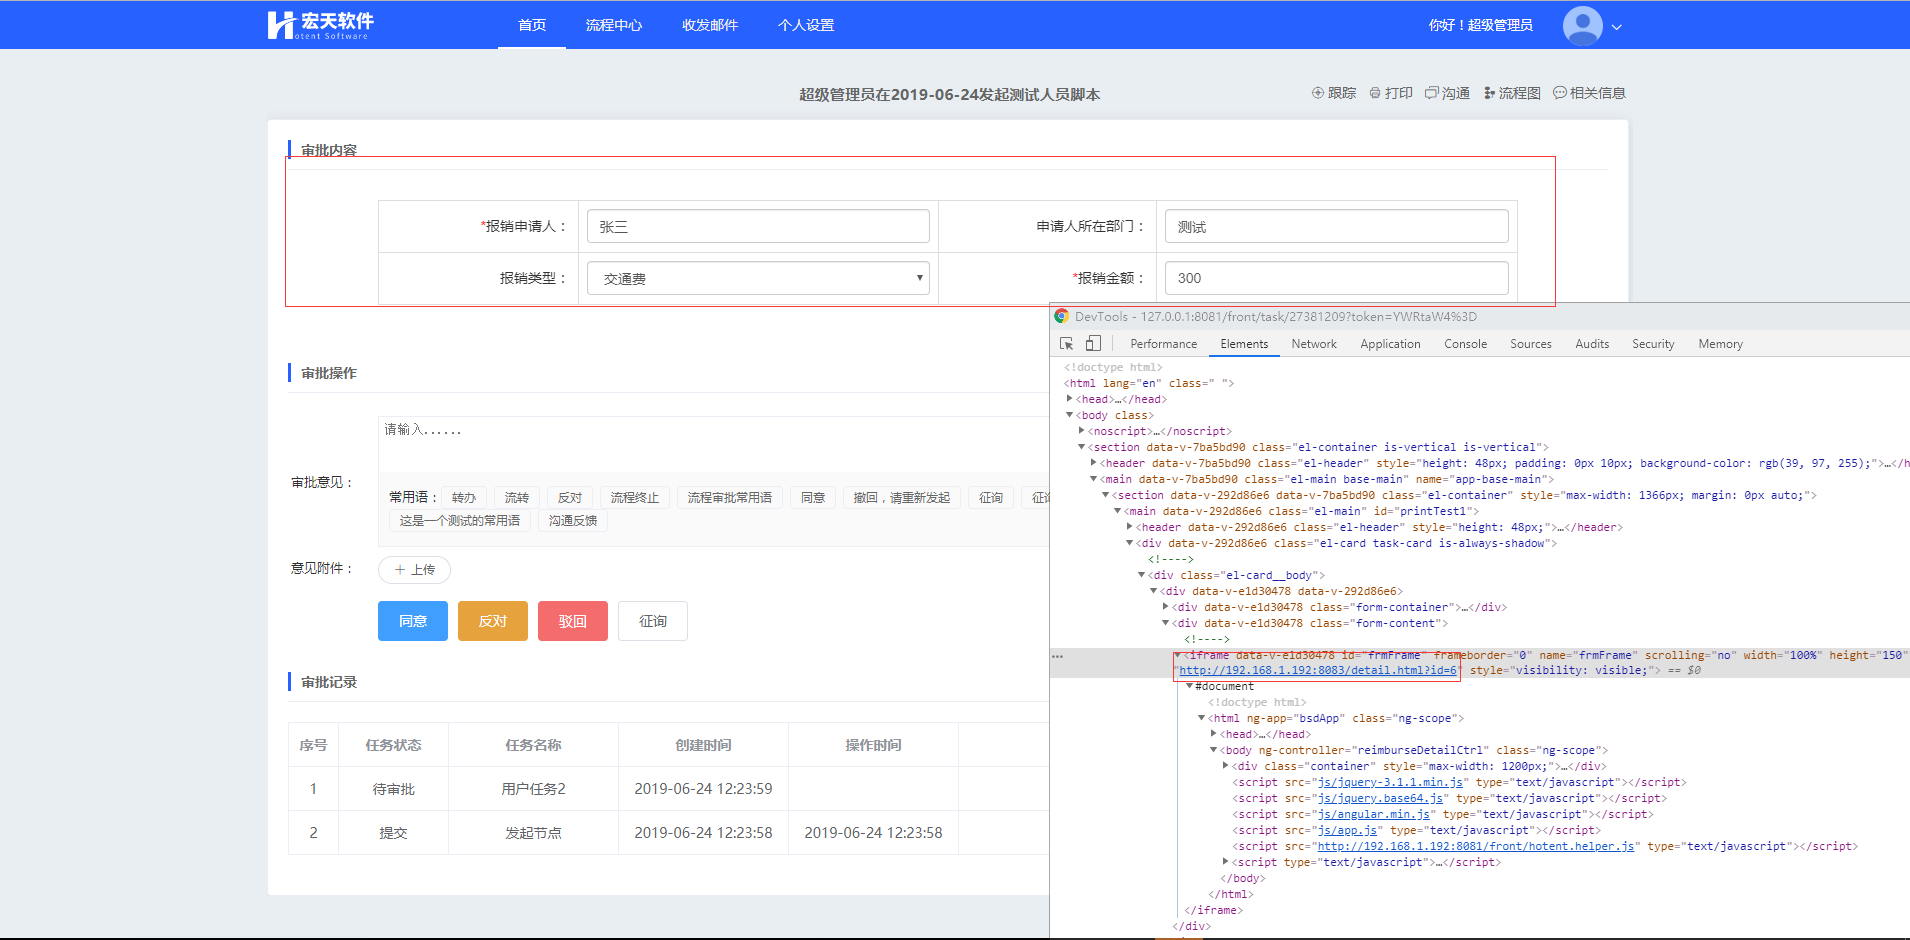1910x940 pixels.
Task: Switch to DevTools Audits tab
Action: point(1592,344)
